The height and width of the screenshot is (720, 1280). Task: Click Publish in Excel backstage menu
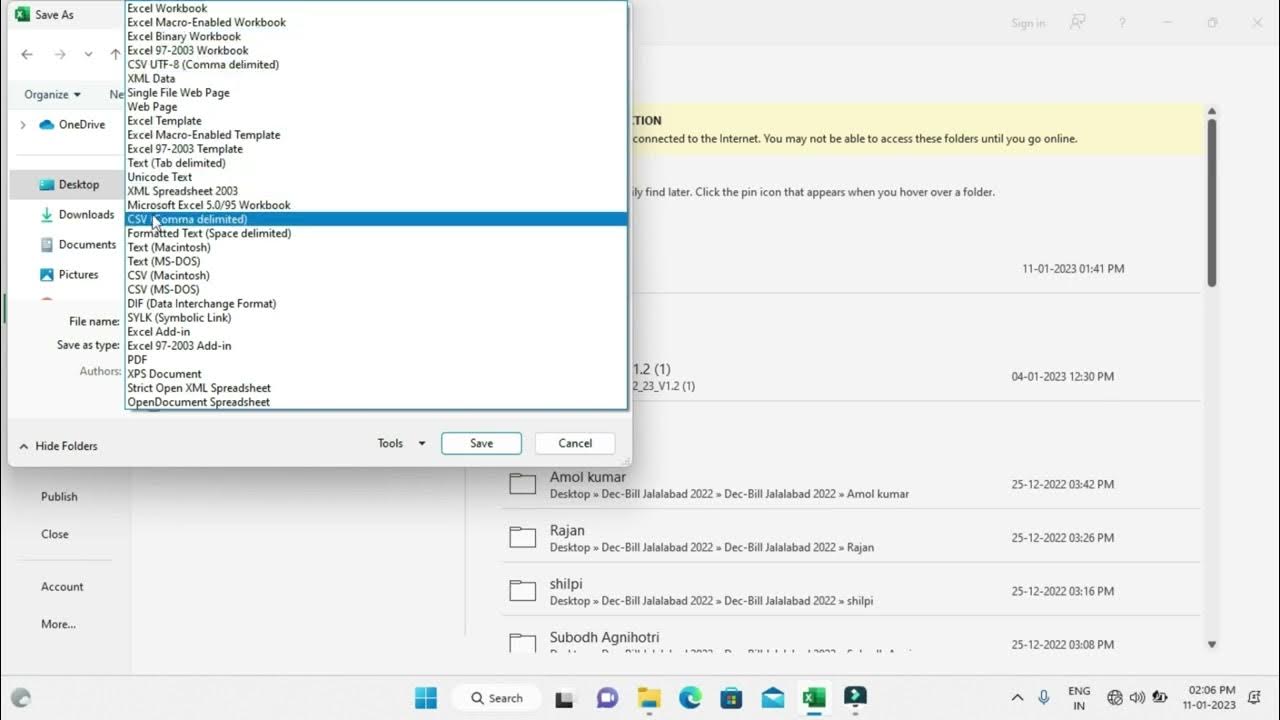pyautogui.click(x=59, y=496)
